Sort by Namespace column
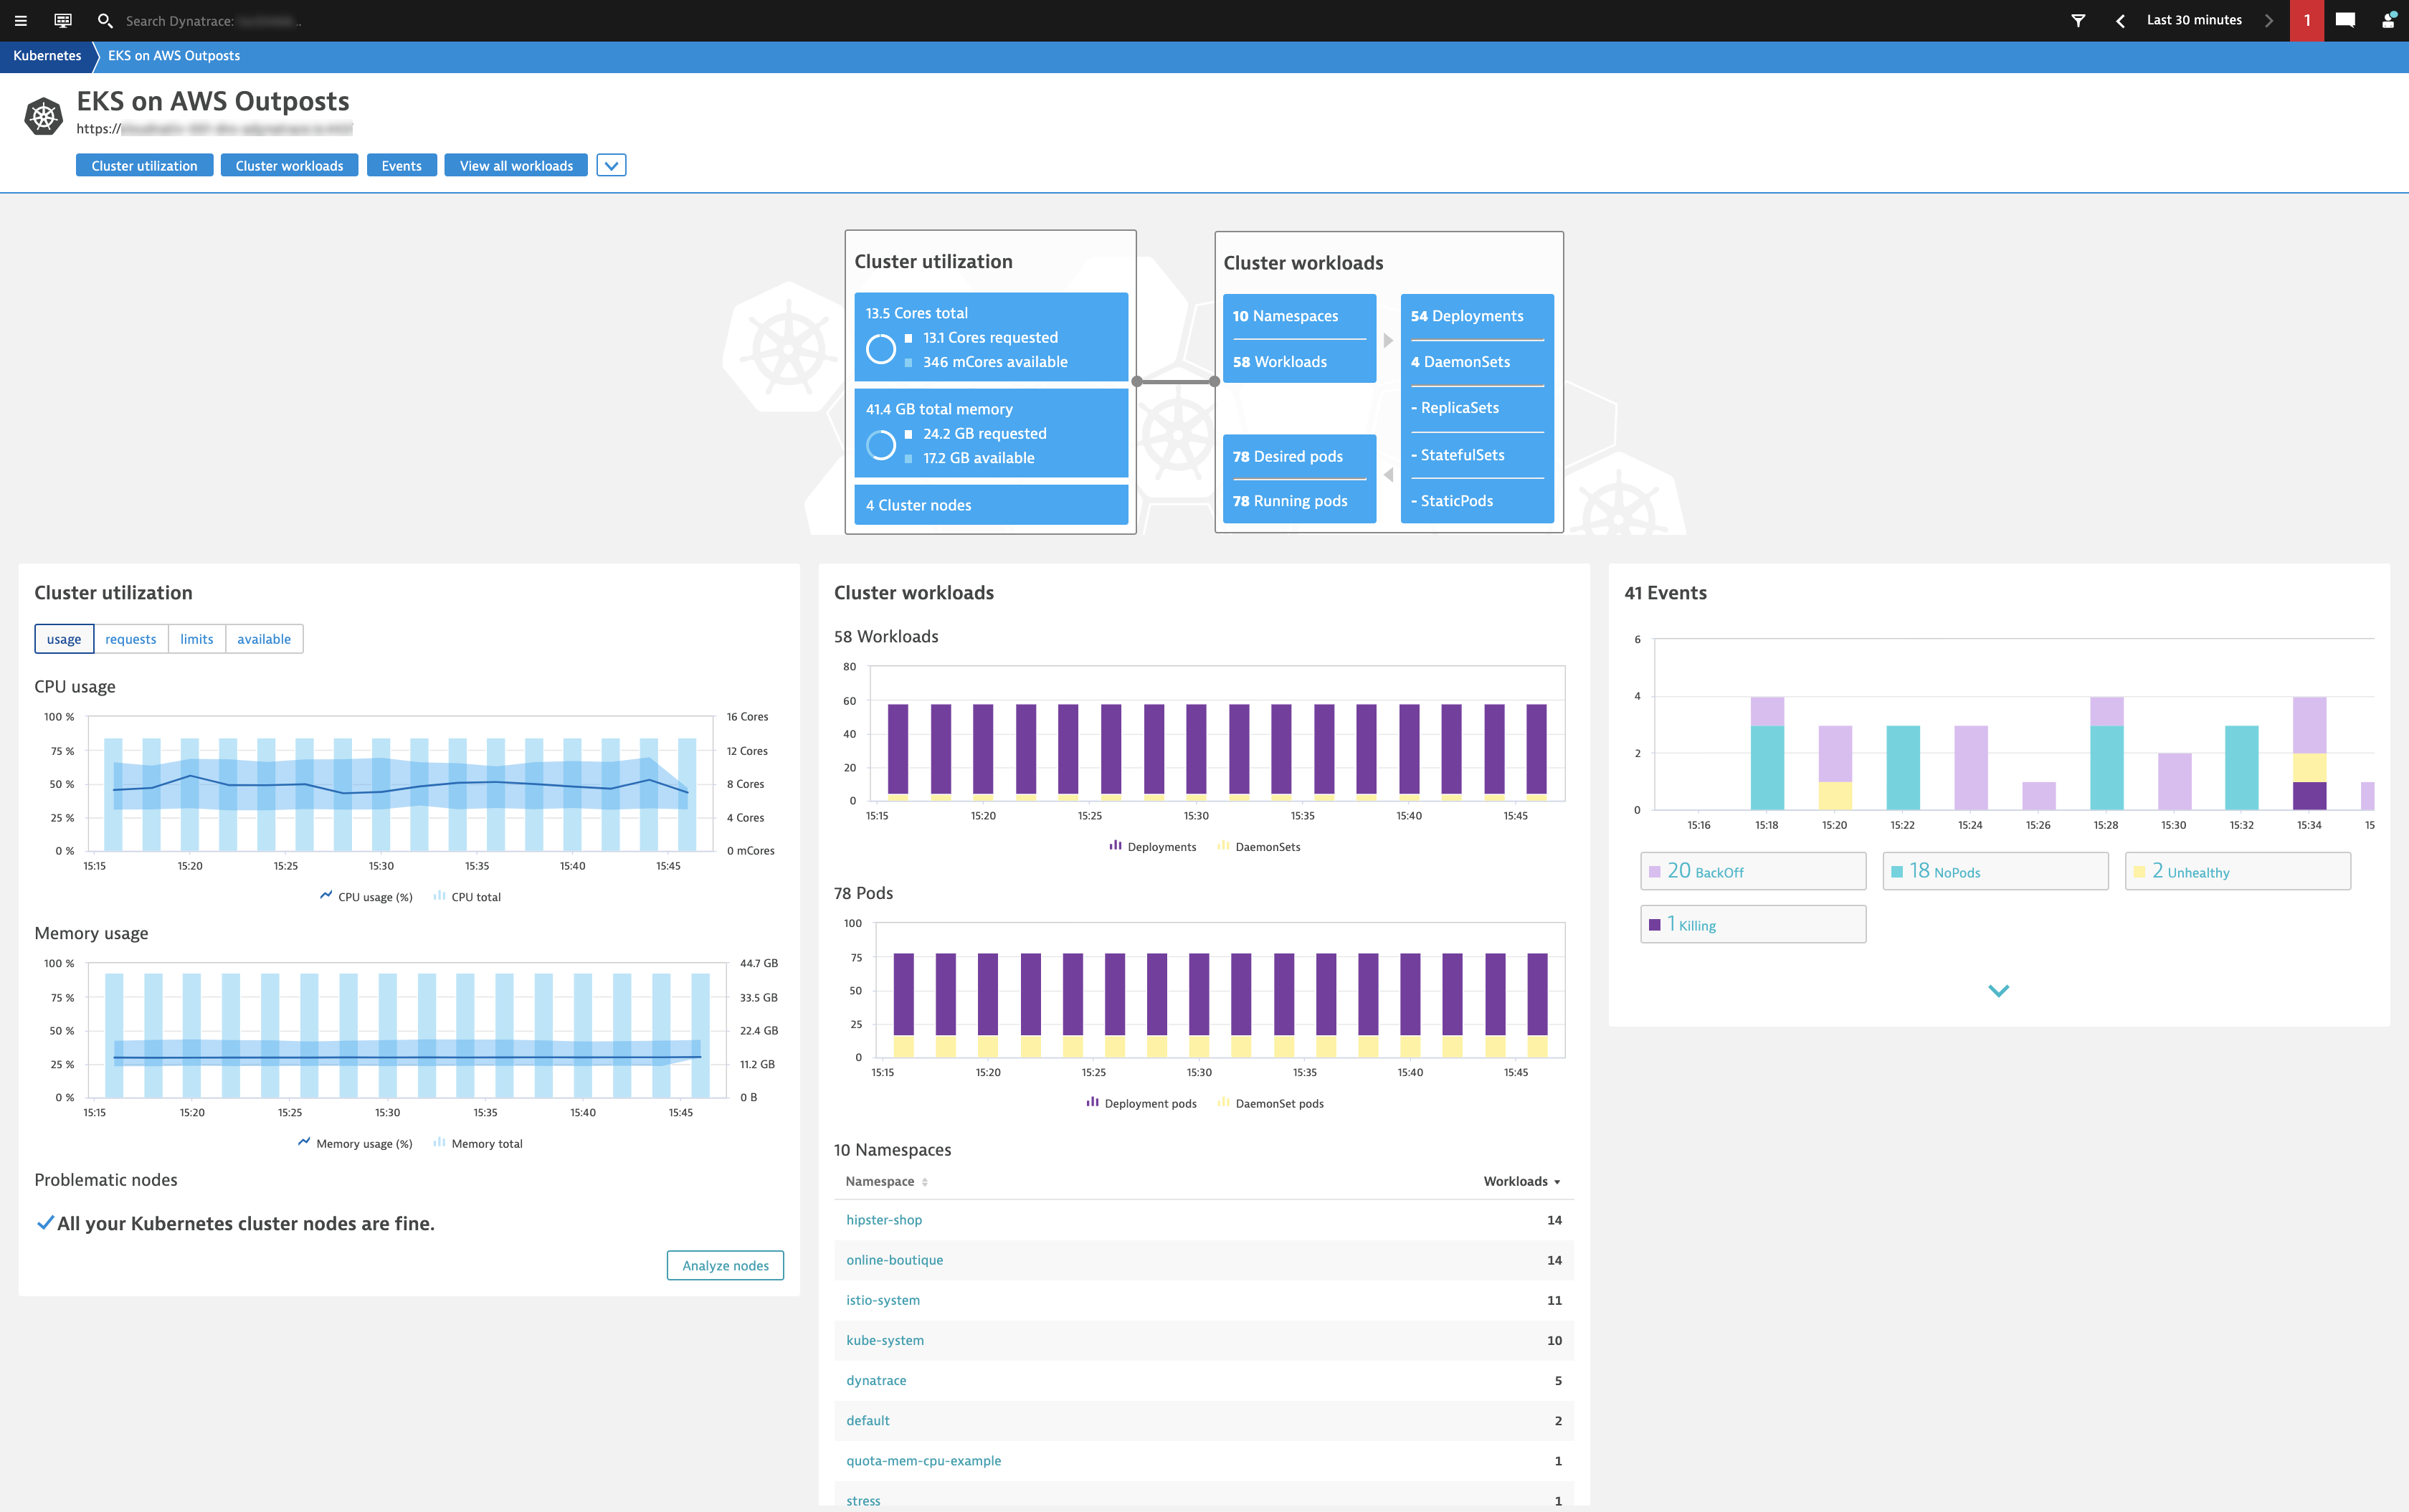The image size is (2409, 1512). pyautogui.click(x=886, y=1181)
